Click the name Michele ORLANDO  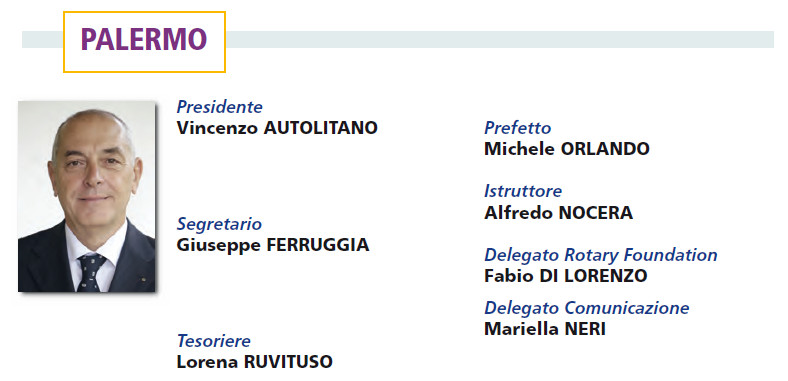[567, 149]
